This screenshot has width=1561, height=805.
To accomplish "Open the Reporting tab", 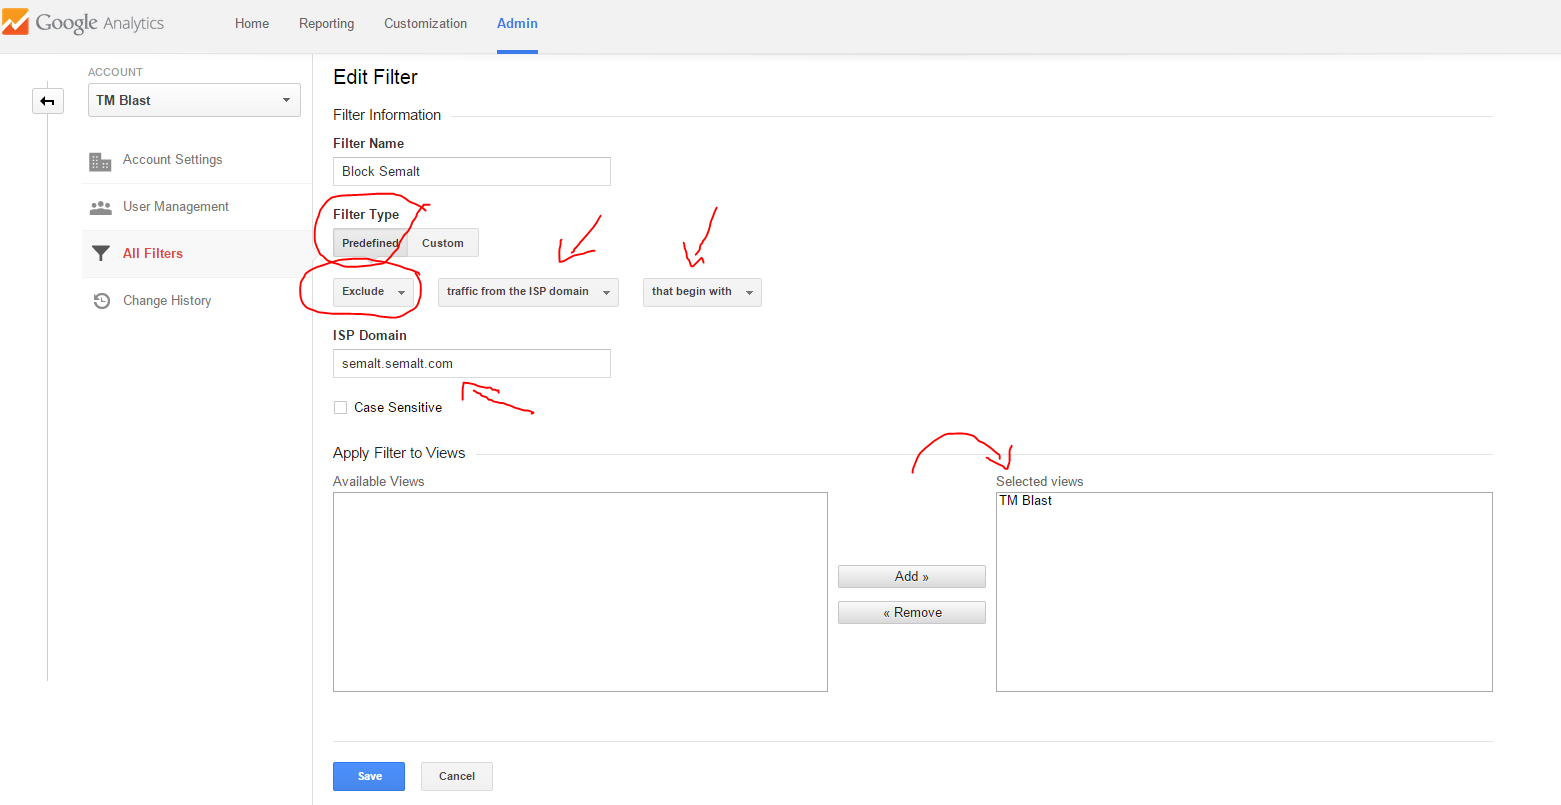I will click(327, 24).
